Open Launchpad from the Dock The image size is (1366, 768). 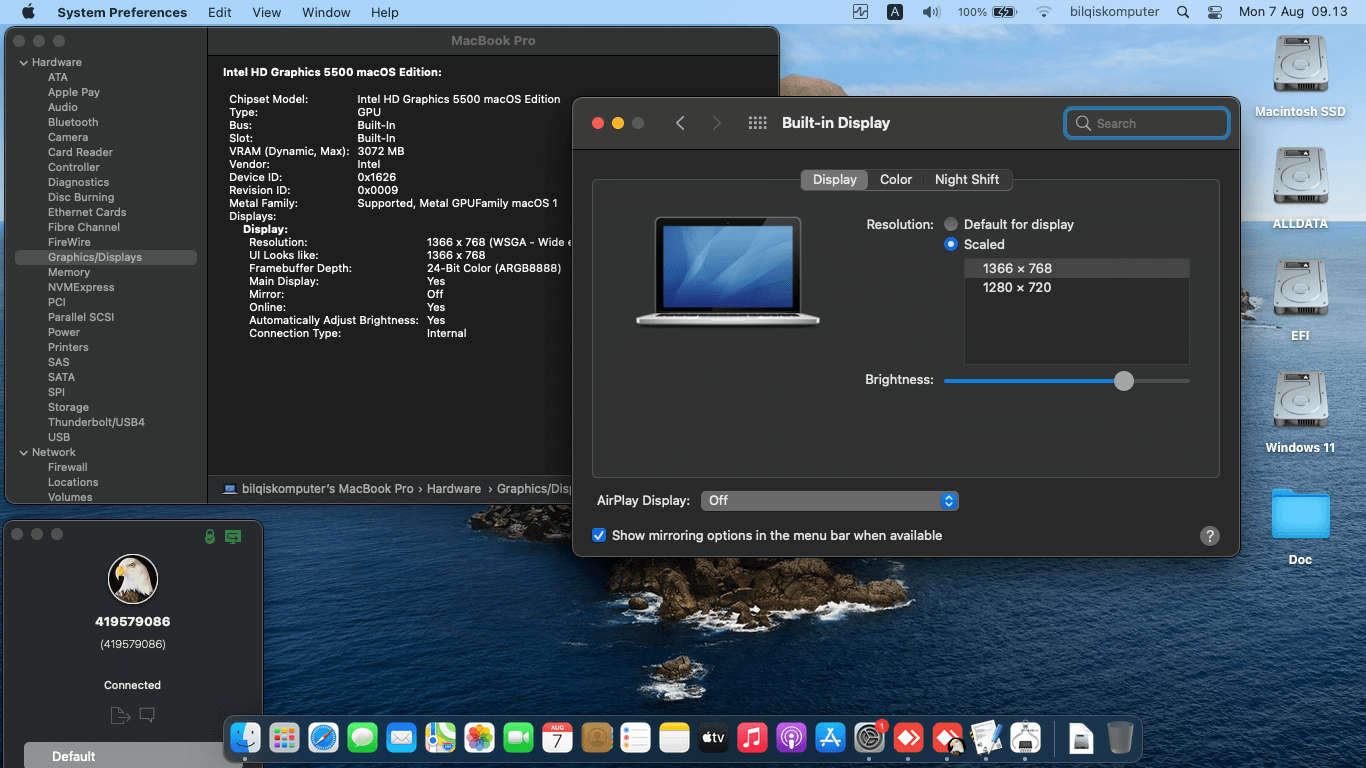point(285,738)
